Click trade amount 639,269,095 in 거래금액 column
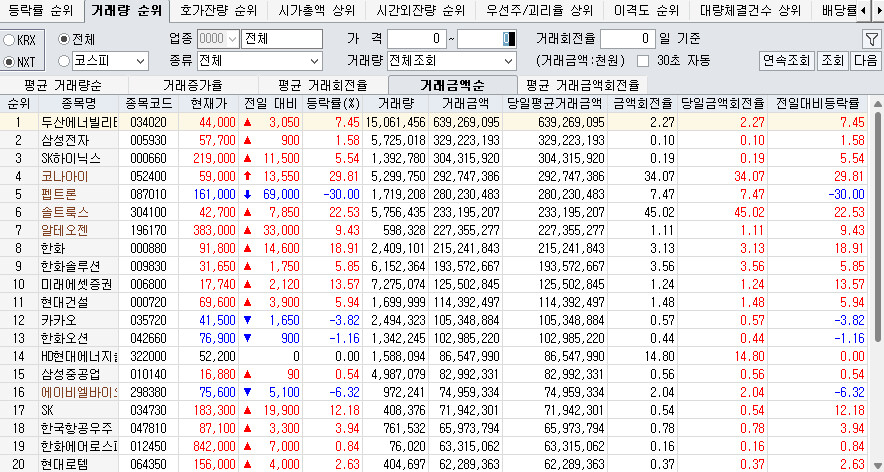Screen dimensions: 884x472 (466, 122)
